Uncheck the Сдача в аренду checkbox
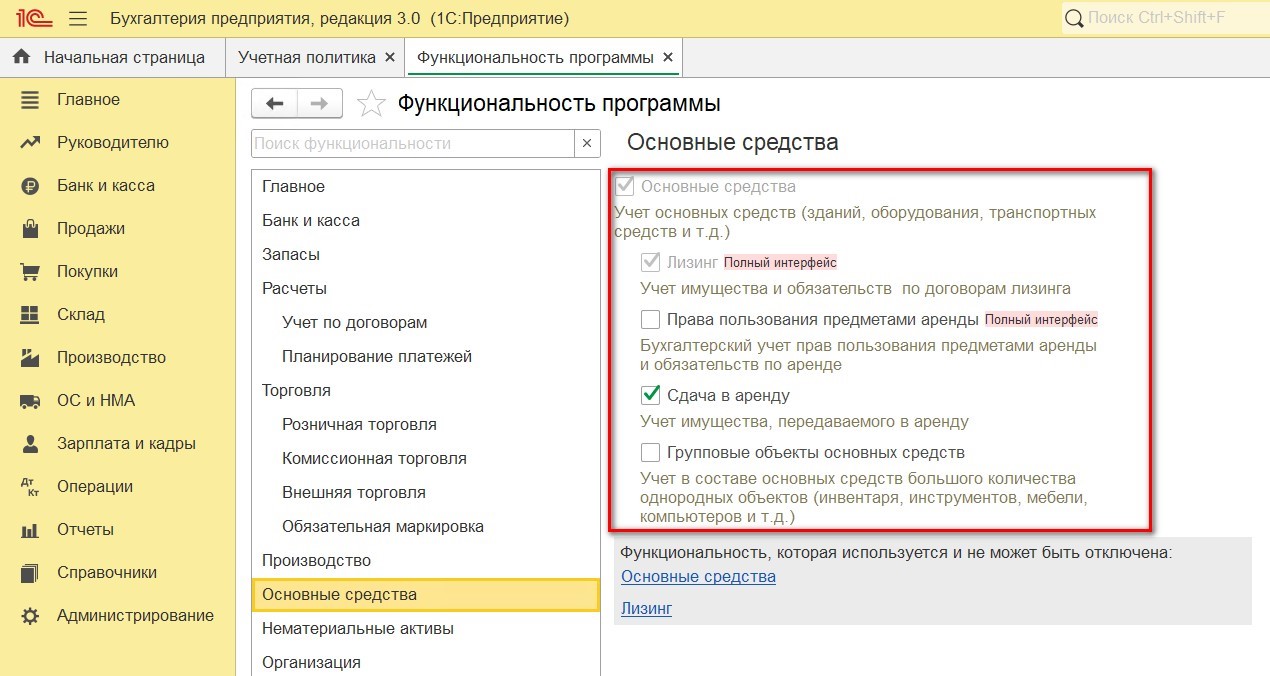The height and width of the screenshot is (676, 1270). tap(651, 395)
